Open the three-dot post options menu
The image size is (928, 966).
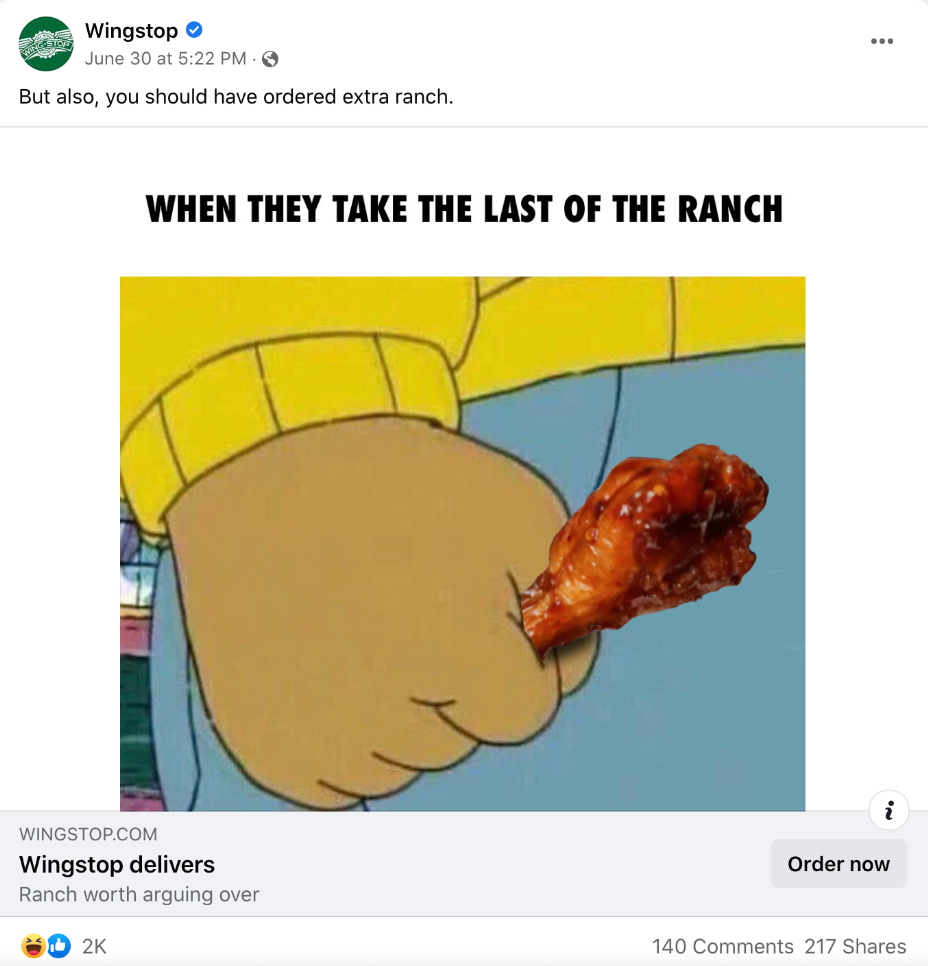coord(882,41)
